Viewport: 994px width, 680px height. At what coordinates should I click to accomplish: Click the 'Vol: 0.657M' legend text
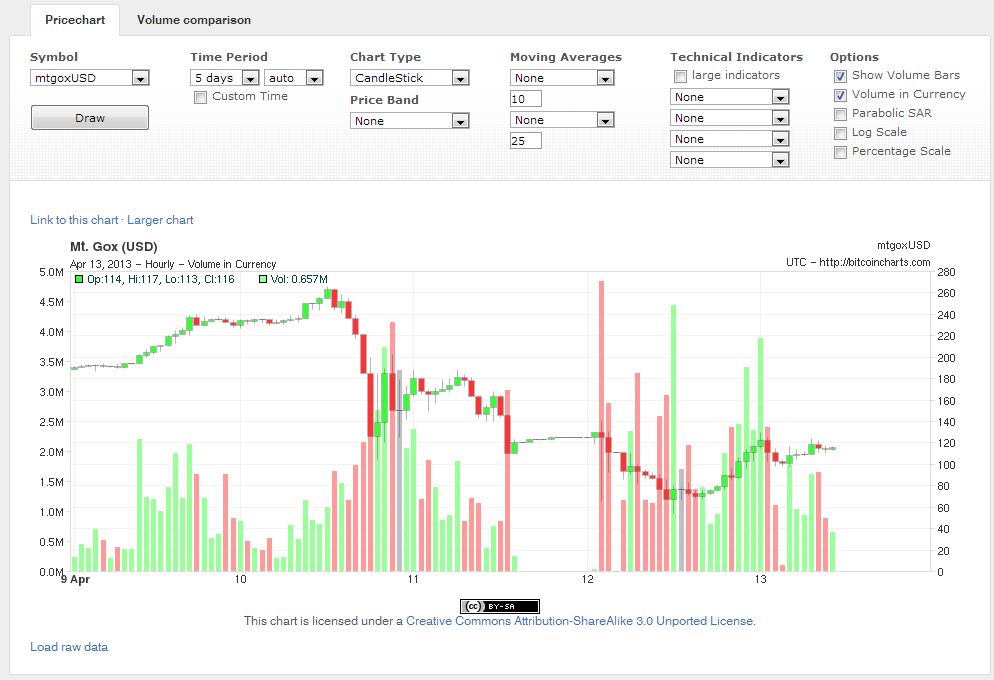(x=299, y=279)
